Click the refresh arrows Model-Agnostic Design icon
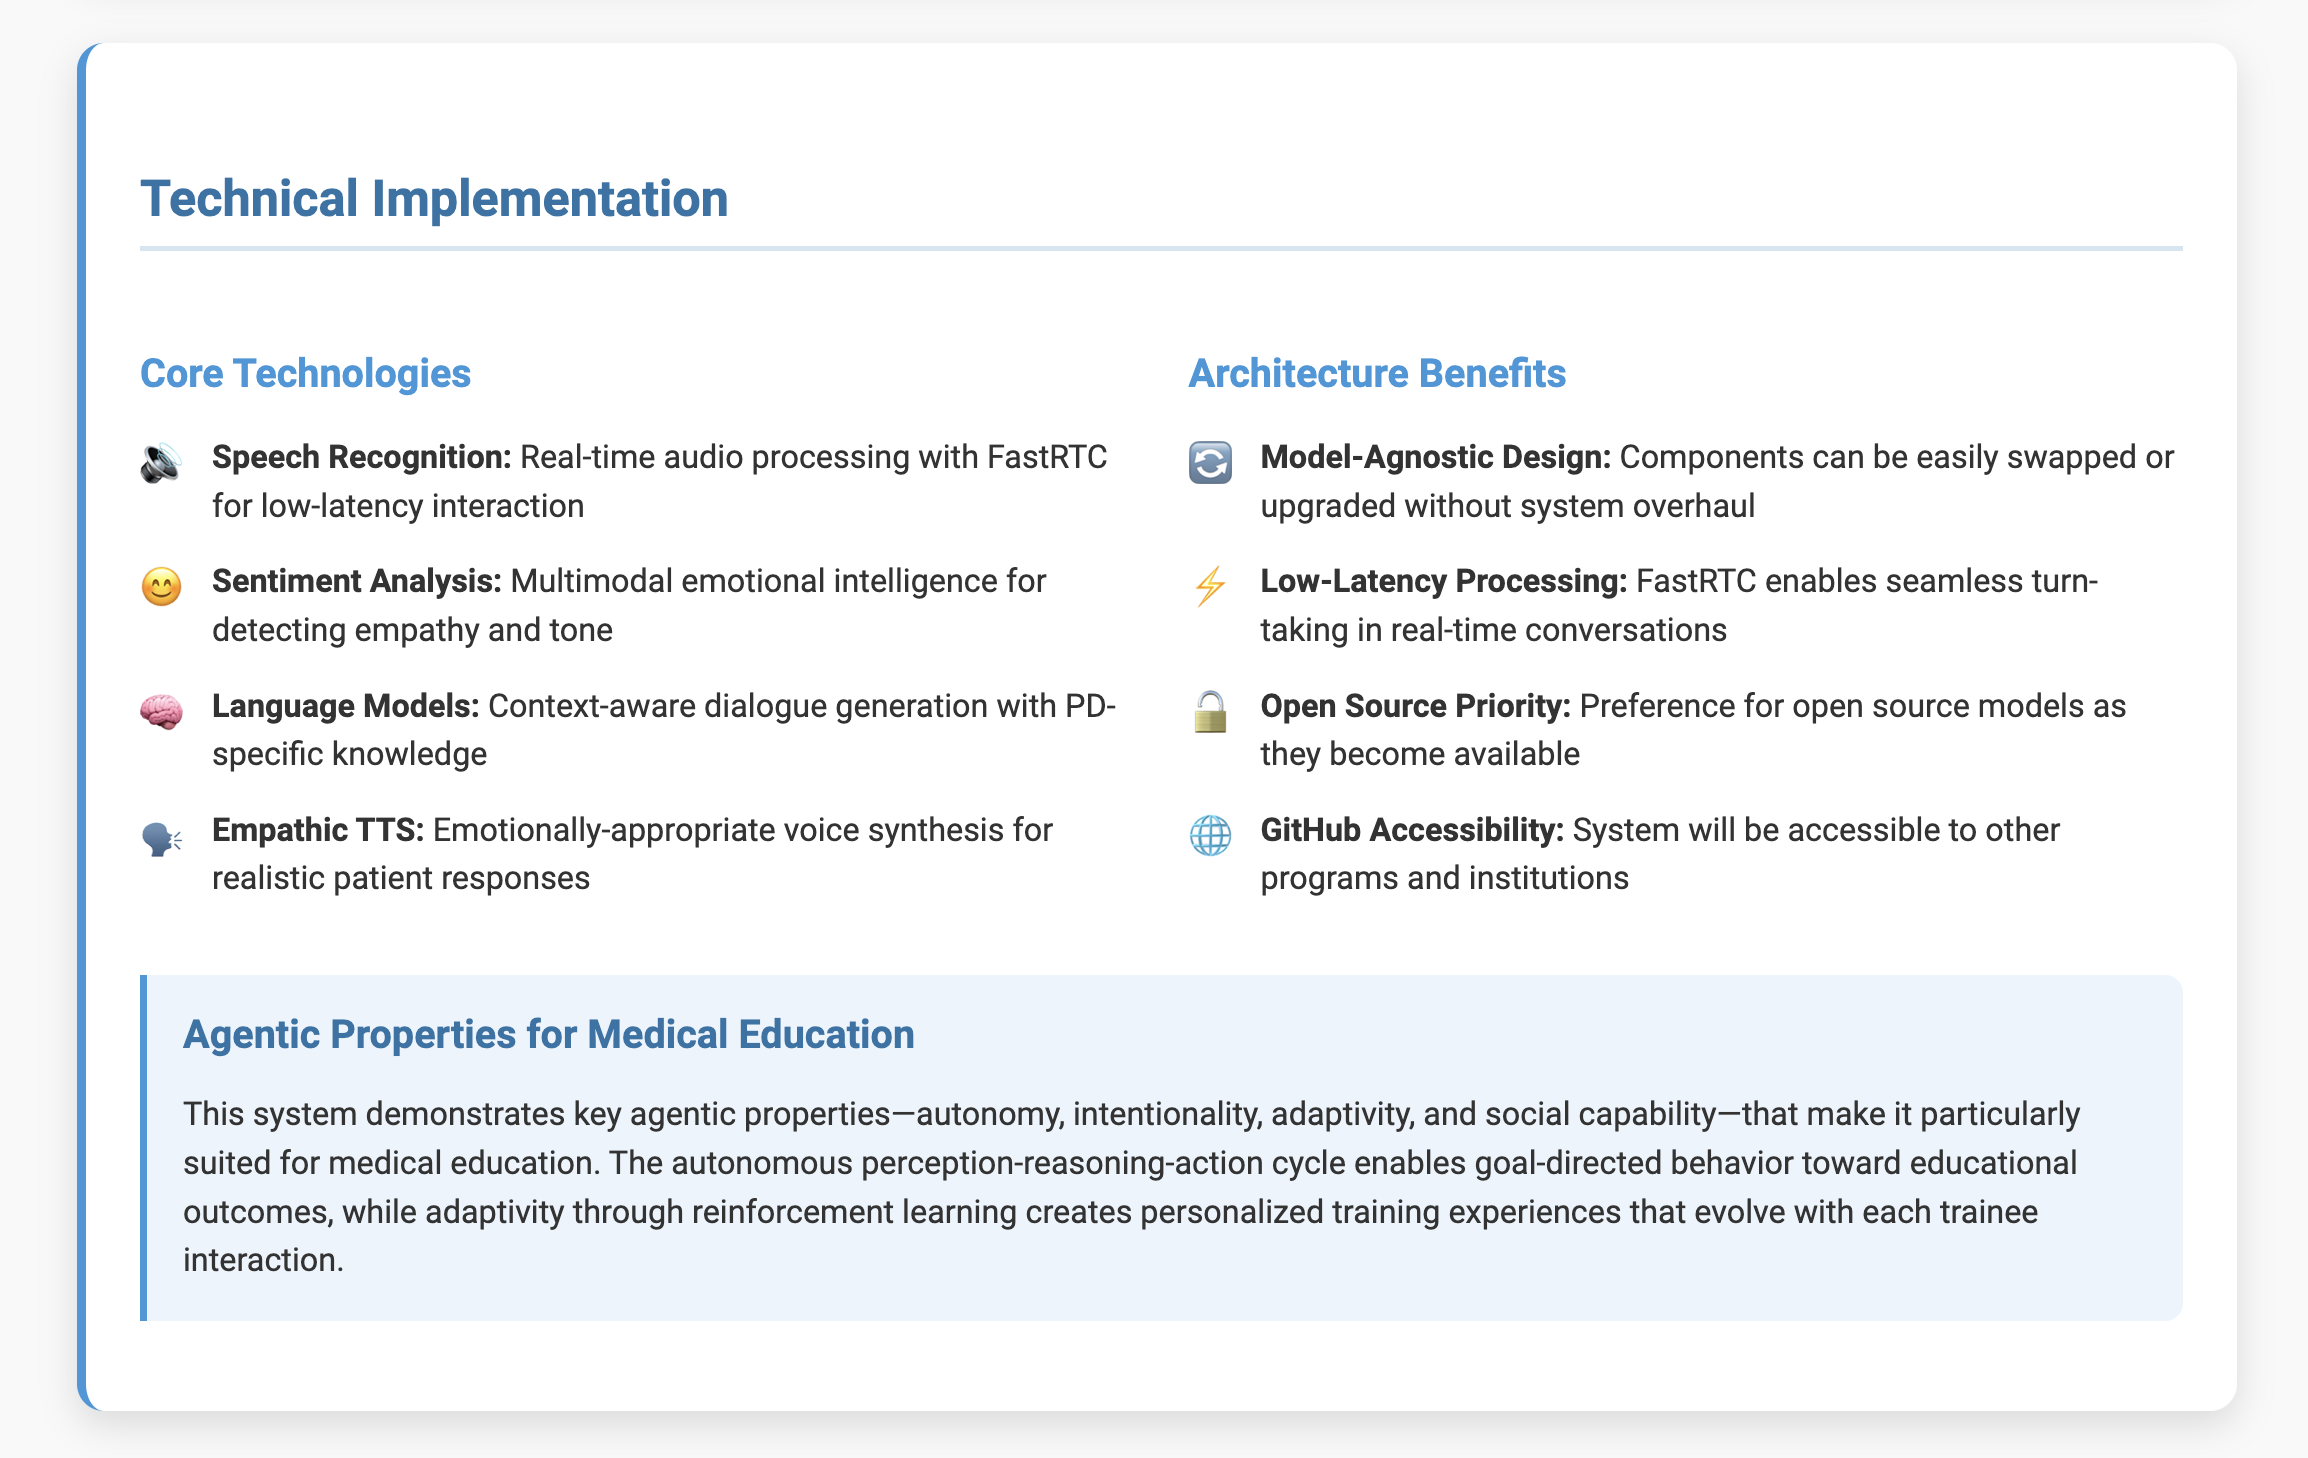Screen dimensions: 2308x1458 tap(1210, 463)
